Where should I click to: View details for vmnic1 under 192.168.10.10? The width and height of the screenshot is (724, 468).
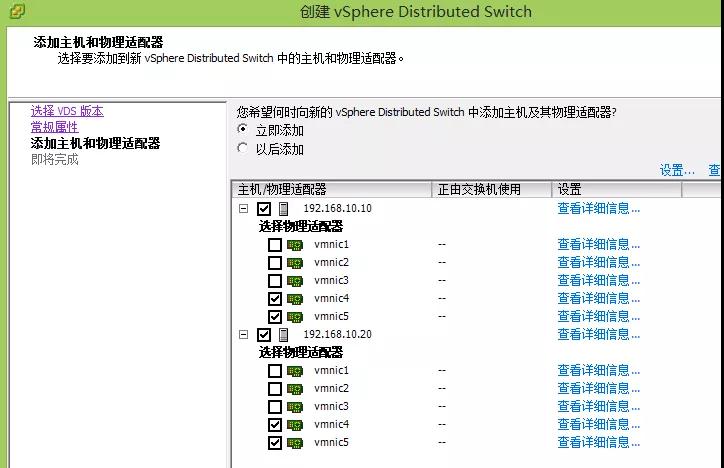click(598, 245)
